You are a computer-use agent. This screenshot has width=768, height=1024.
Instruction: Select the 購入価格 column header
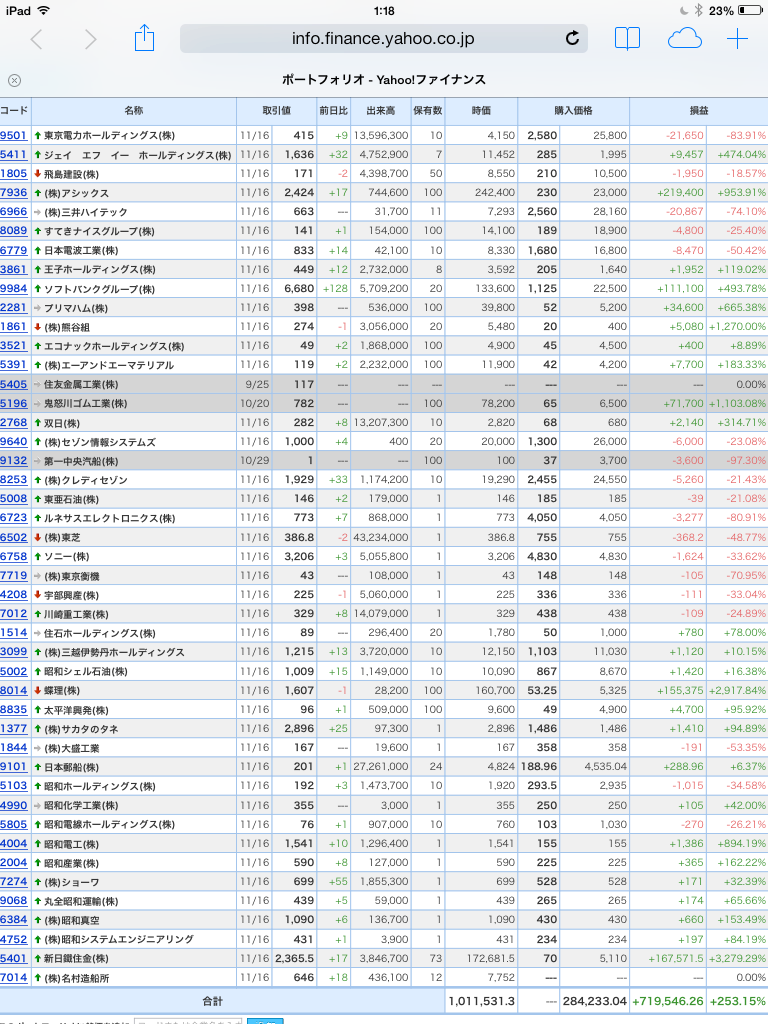coord(573,111)
